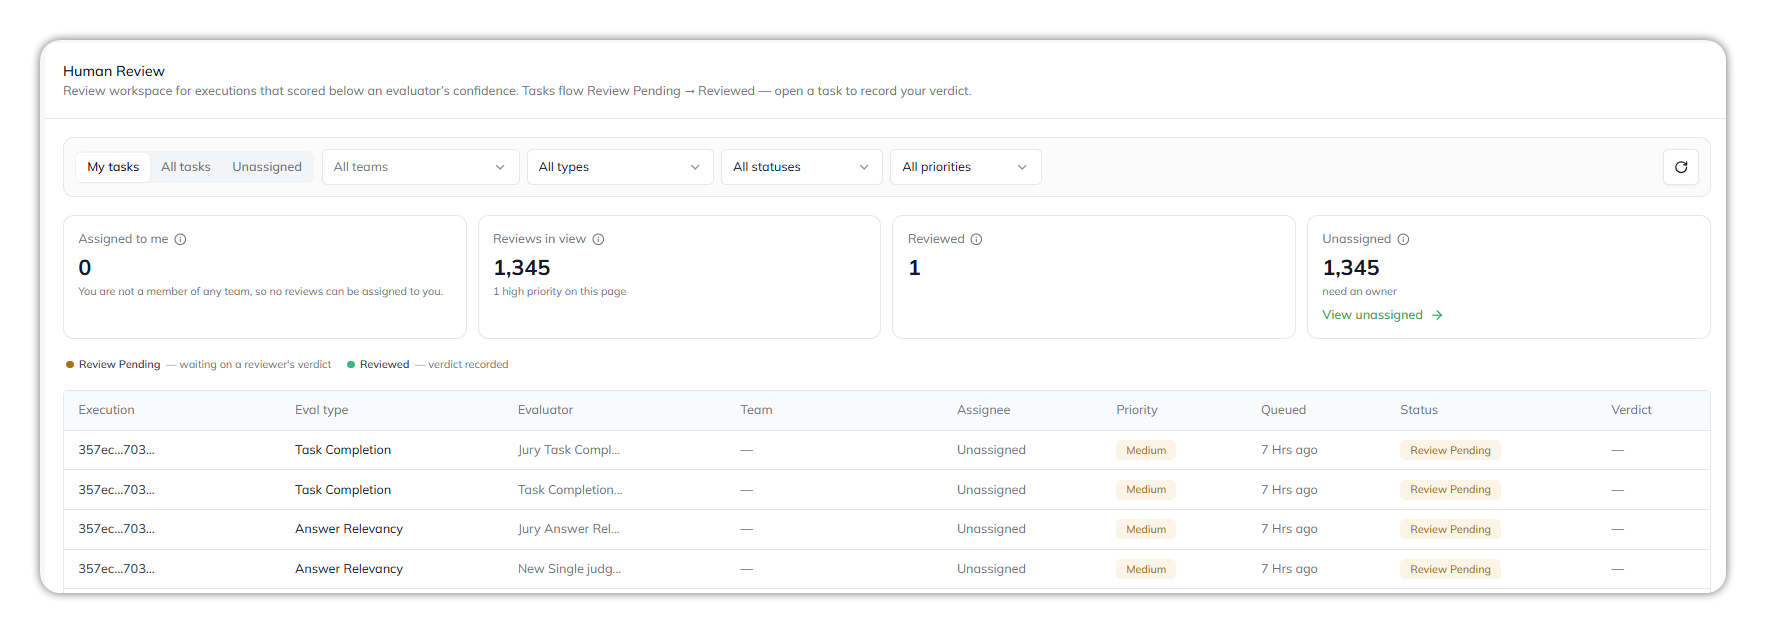Click the Team column header
The width and height of the screenshot is (1766, 633).
tap(756, 410)
